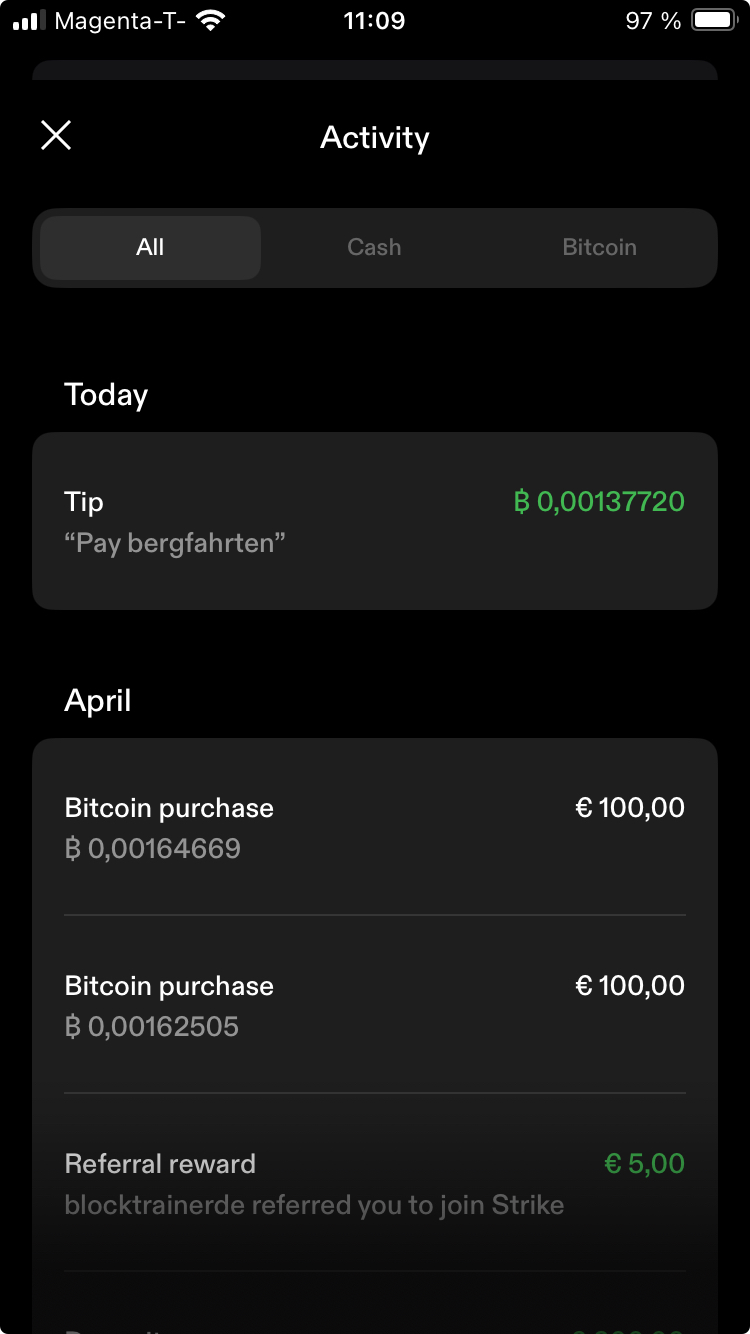Viewport: 750px width, 1334px height.
Task: Tap the Today section header
Action: pyautogui.click(x=106, y=395)
